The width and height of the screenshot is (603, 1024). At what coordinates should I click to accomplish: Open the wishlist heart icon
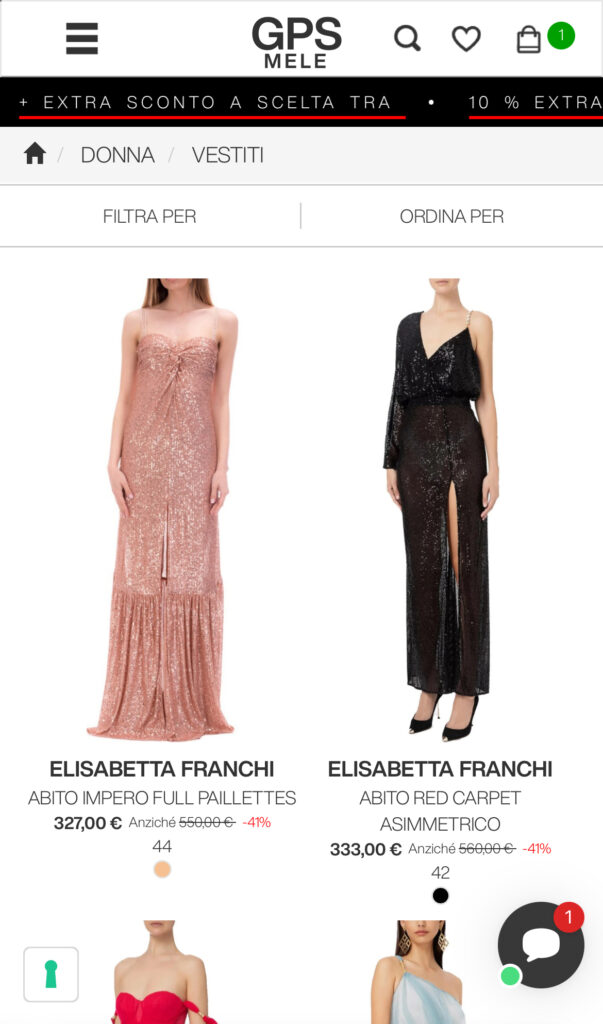[466, 39]
